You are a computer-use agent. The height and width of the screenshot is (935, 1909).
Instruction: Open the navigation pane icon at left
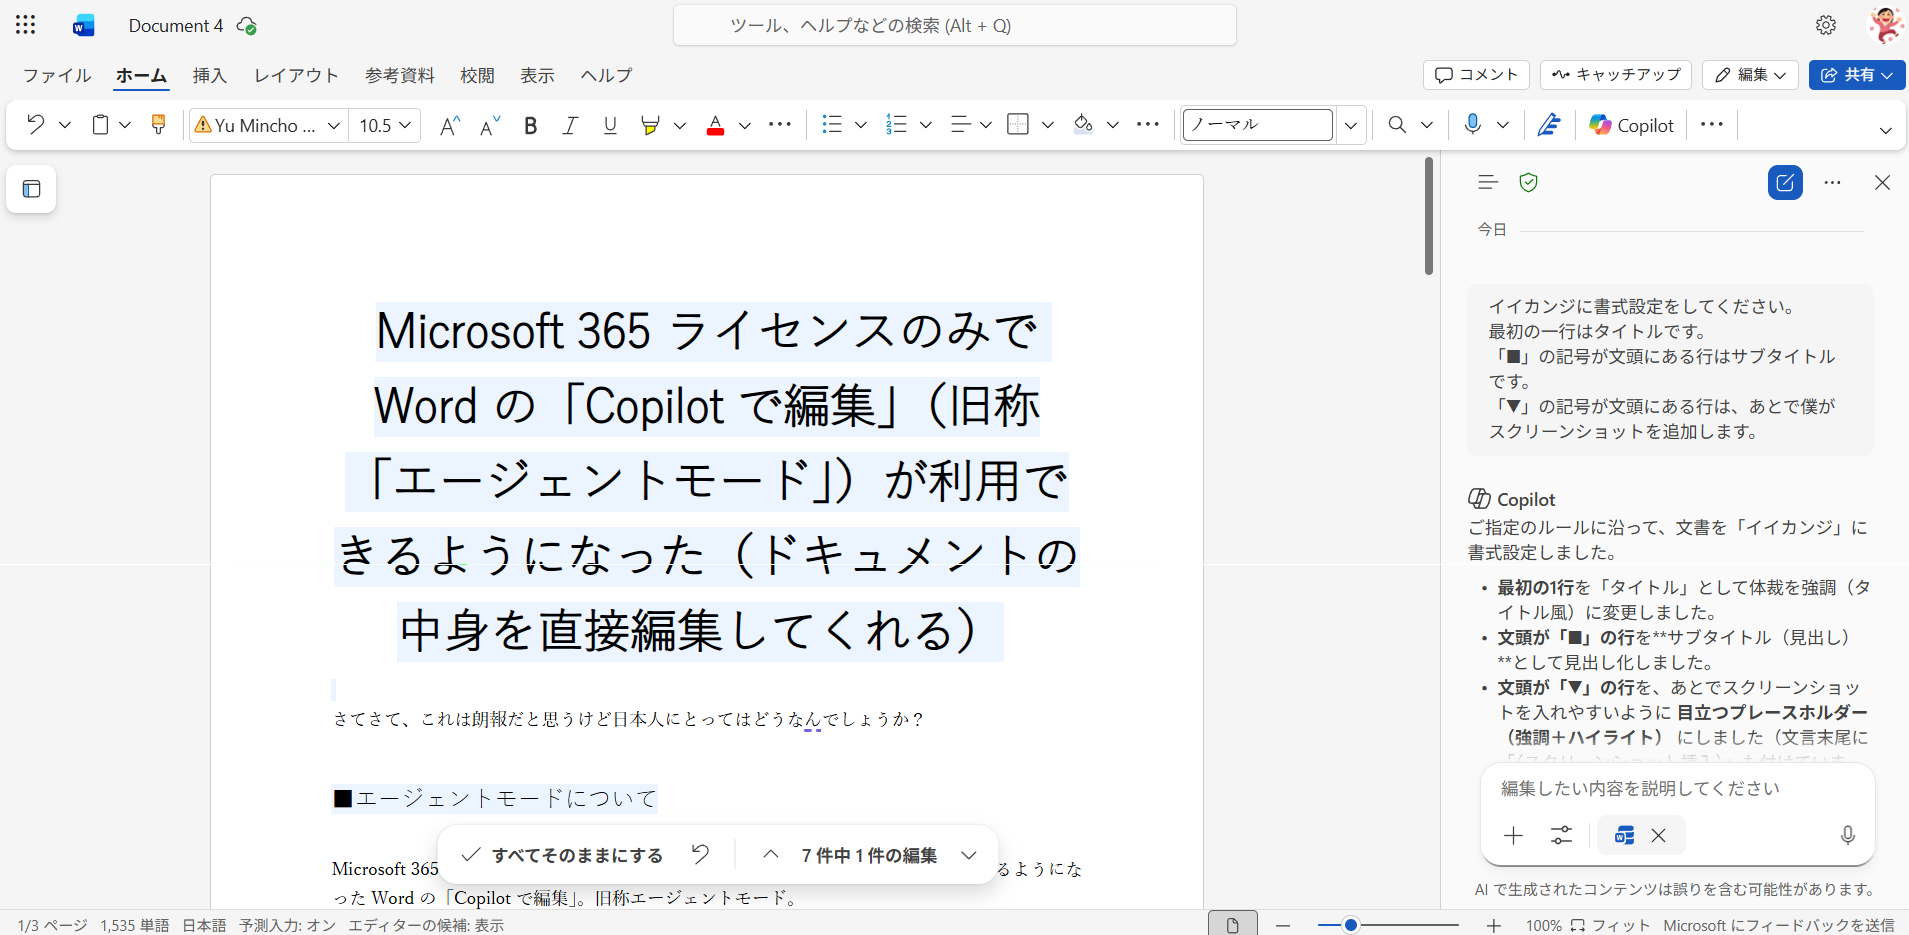pyautogui.click(x=32, y=189)
